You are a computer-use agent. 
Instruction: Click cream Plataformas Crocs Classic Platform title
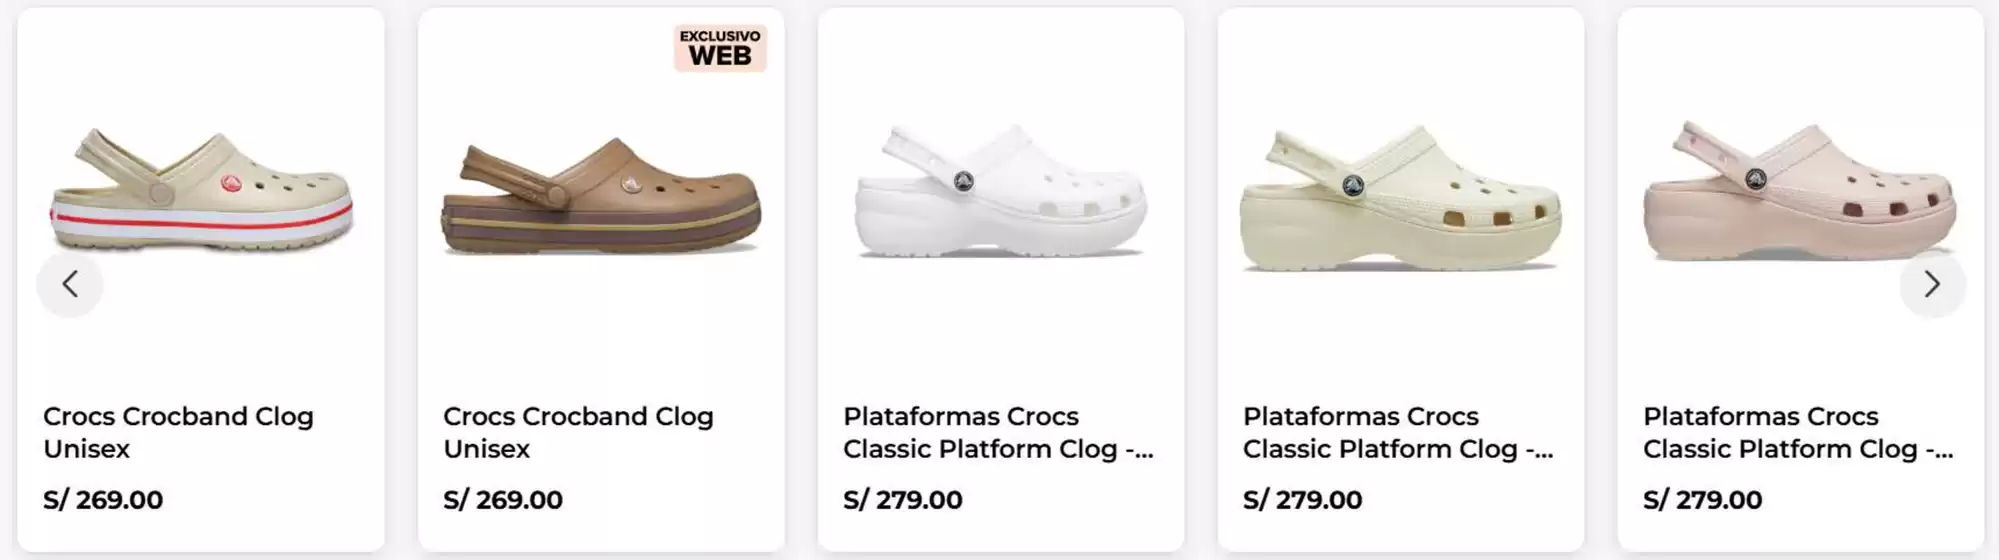1398,432
